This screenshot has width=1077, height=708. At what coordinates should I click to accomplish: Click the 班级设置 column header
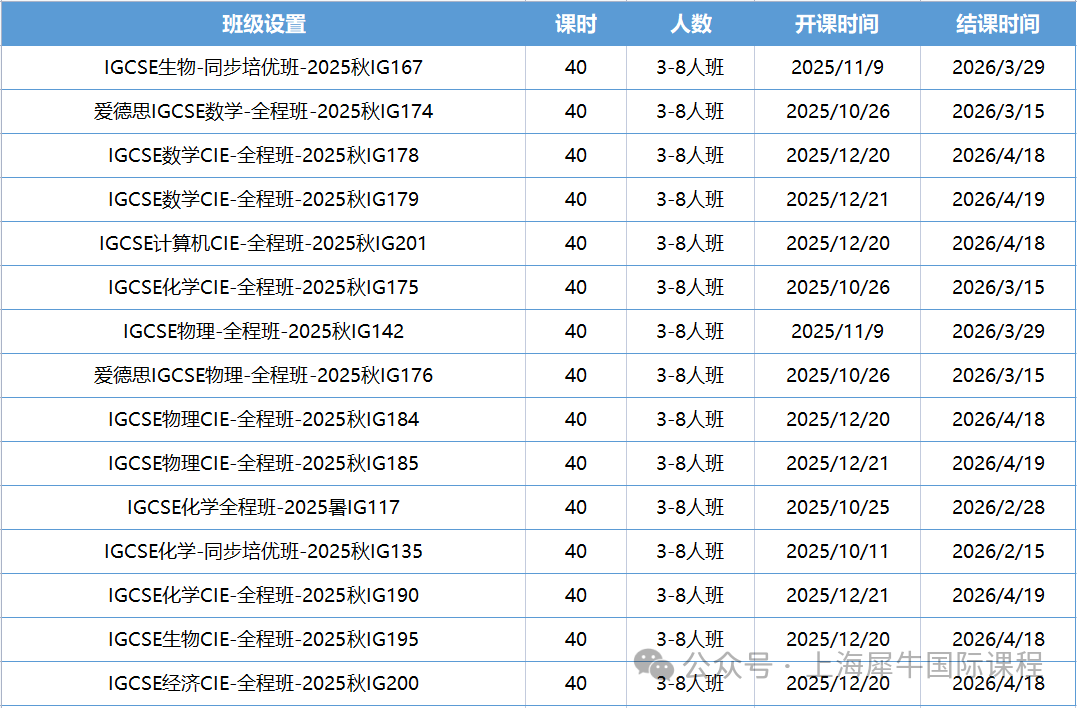click(x=263, y=24)
